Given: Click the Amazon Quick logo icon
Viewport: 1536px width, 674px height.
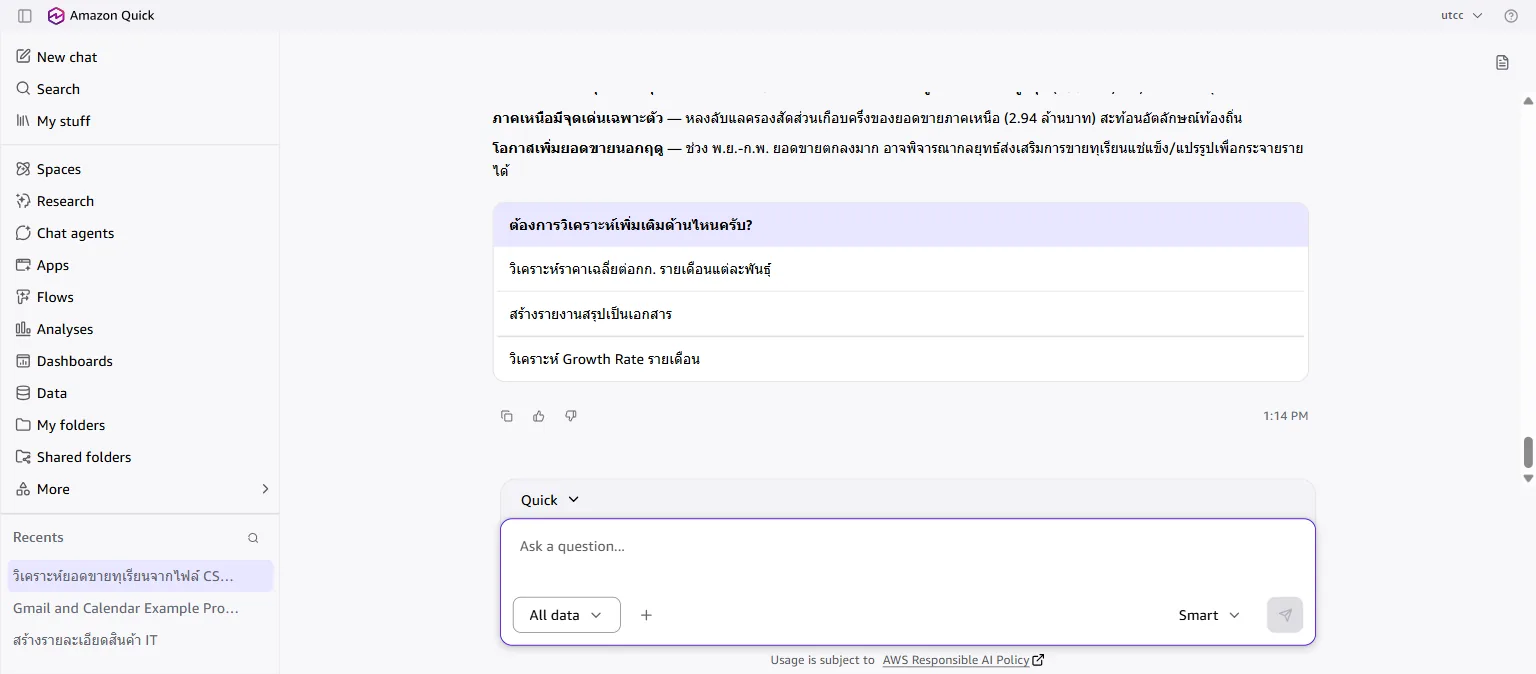Looking at the screenshot, I should tap(56, 16).
